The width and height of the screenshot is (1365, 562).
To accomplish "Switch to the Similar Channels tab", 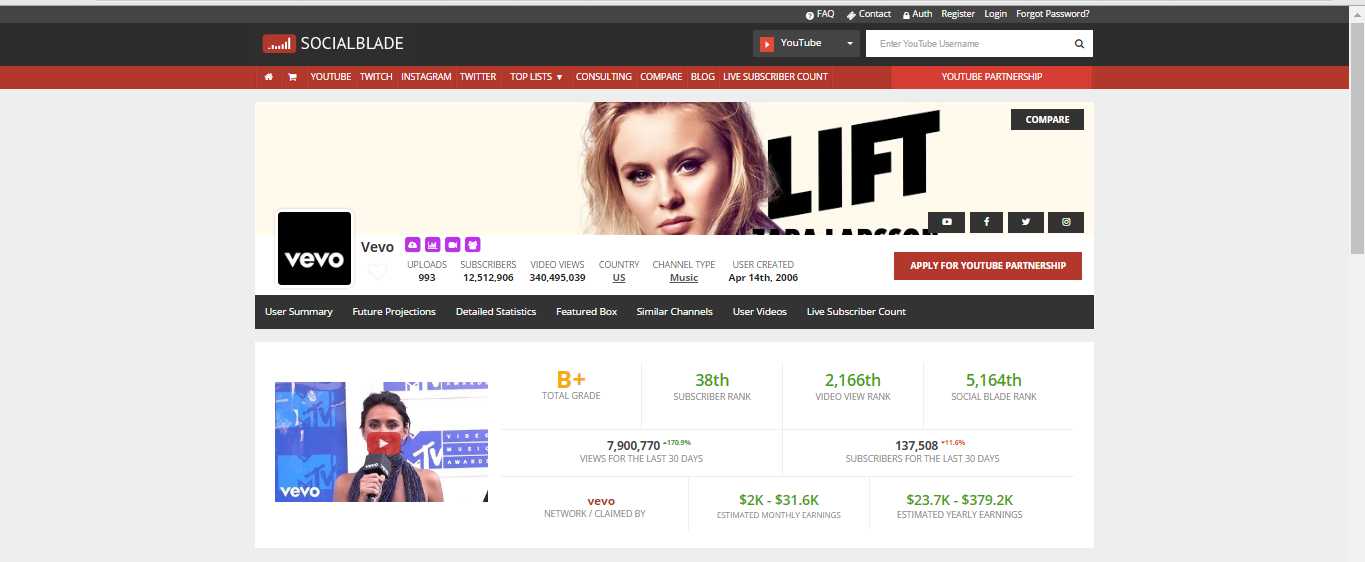I will pyautogui.click(x=675, y=312).
